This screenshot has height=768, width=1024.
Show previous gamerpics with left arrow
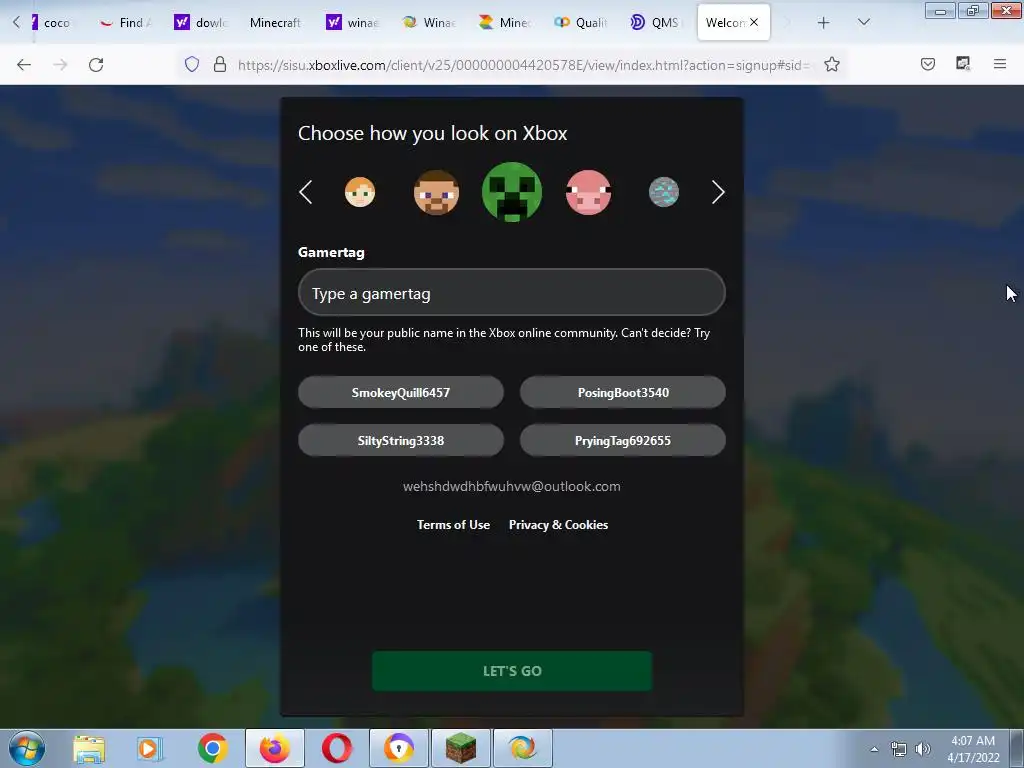[306, 192]
